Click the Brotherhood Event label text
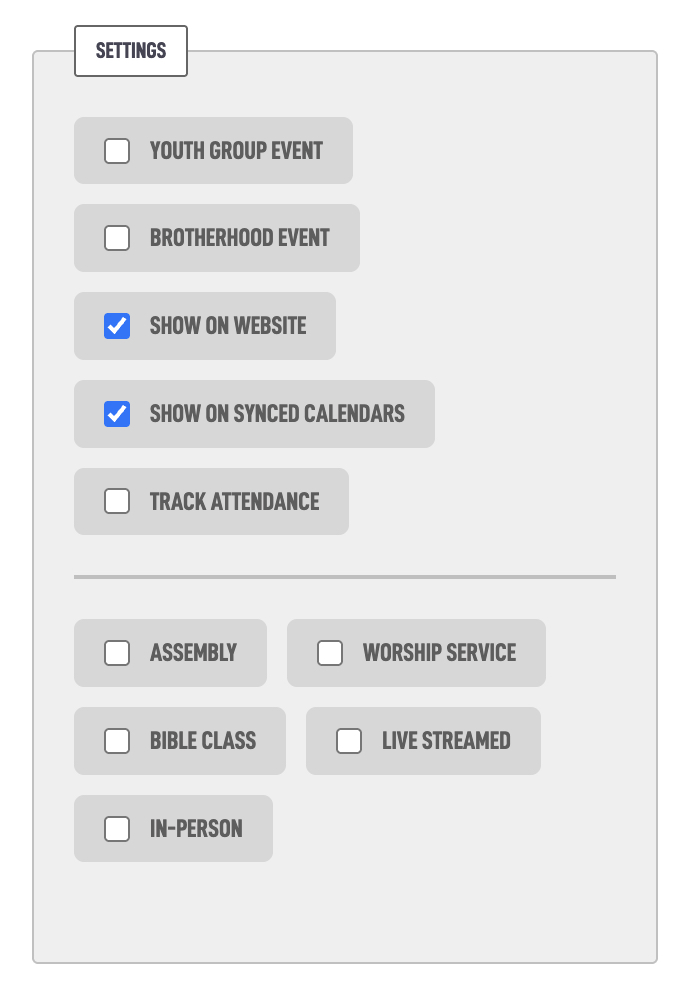Viewport: 690px width, 986px height. pyautogui.click(x=240, y=238)
